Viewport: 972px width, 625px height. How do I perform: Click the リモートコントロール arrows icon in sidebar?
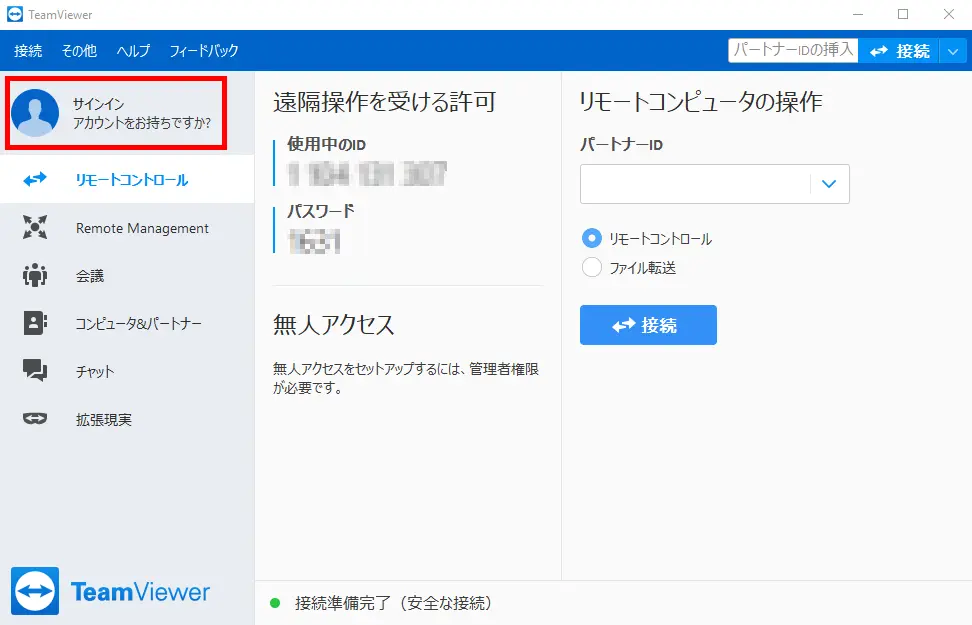point(35,179)
